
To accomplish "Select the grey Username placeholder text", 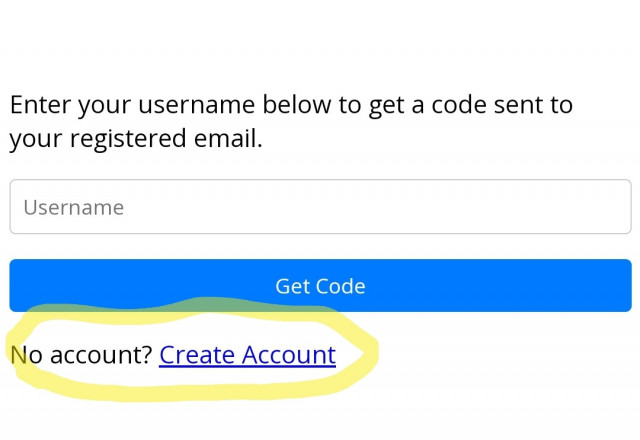I will 73,208.
